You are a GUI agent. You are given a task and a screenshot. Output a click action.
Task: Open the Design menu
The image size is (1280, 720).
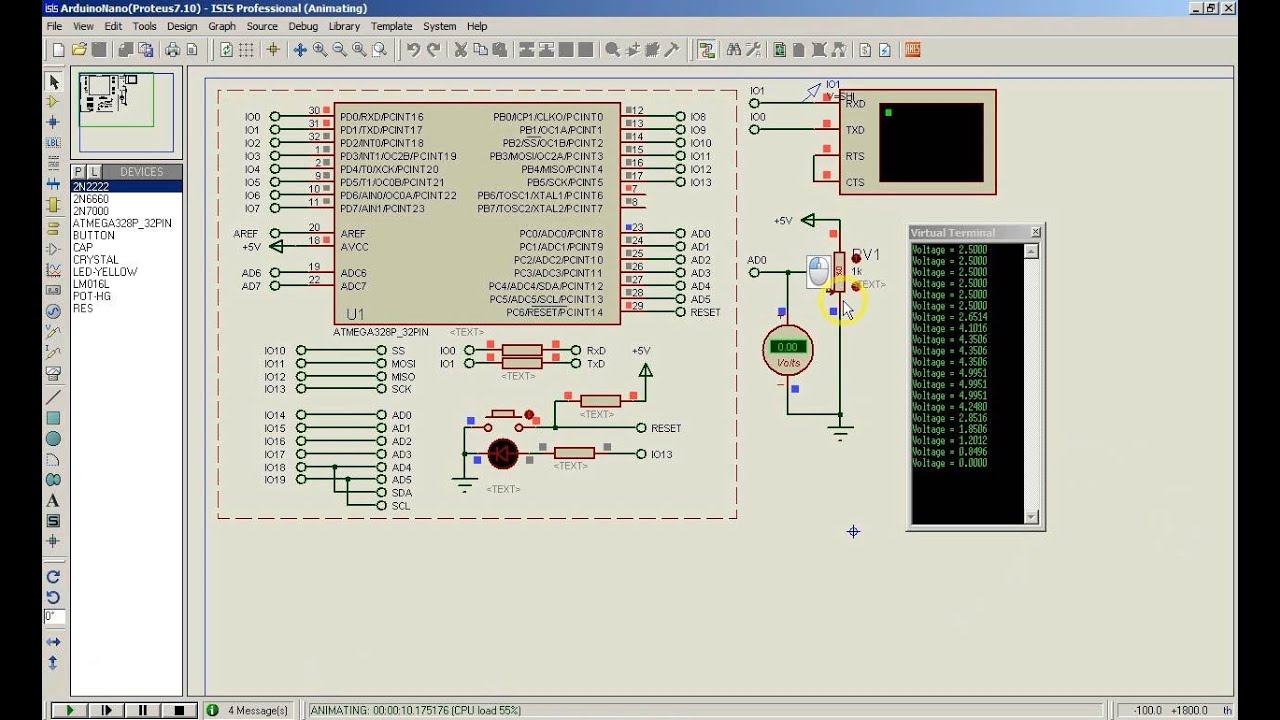point(182,26)
